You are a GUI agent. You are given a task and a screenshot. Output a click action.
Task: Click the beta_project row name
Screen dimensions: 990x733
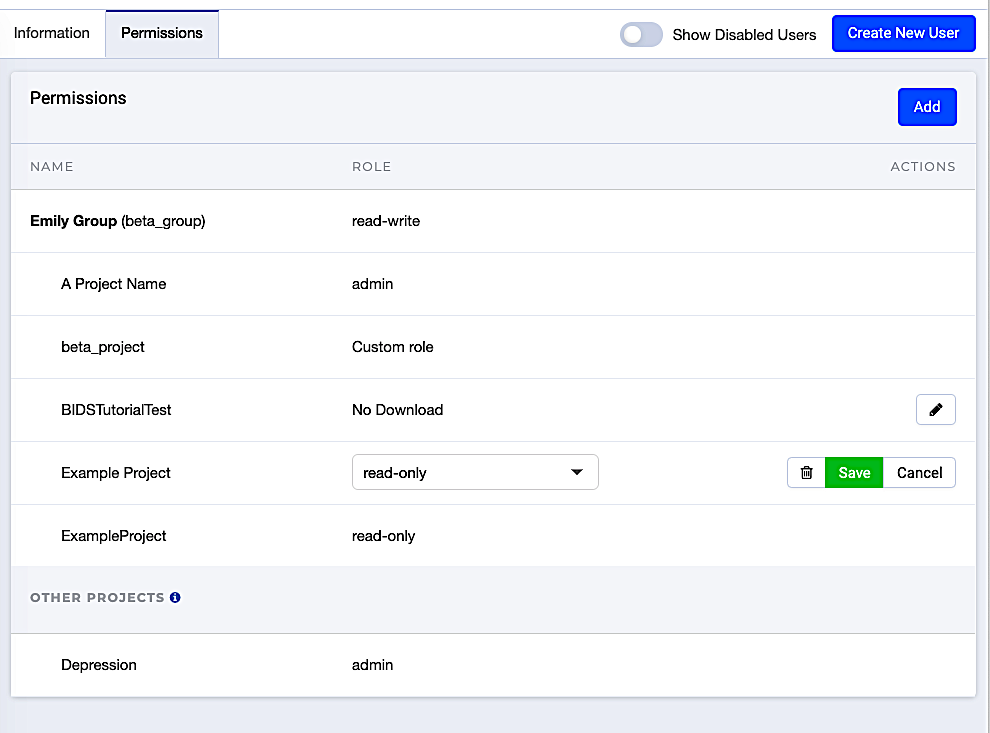tap(103, 347)
